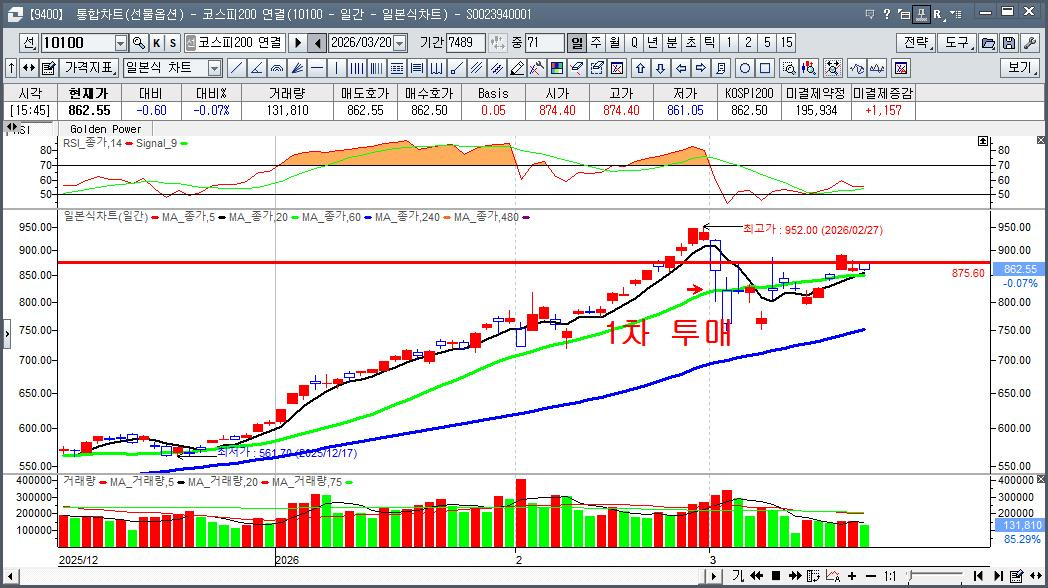Image resolution: width=1048 pixels, height=588 pixels.
Task: Open saved chart folder icon
Action: click(x=988, y=43)
